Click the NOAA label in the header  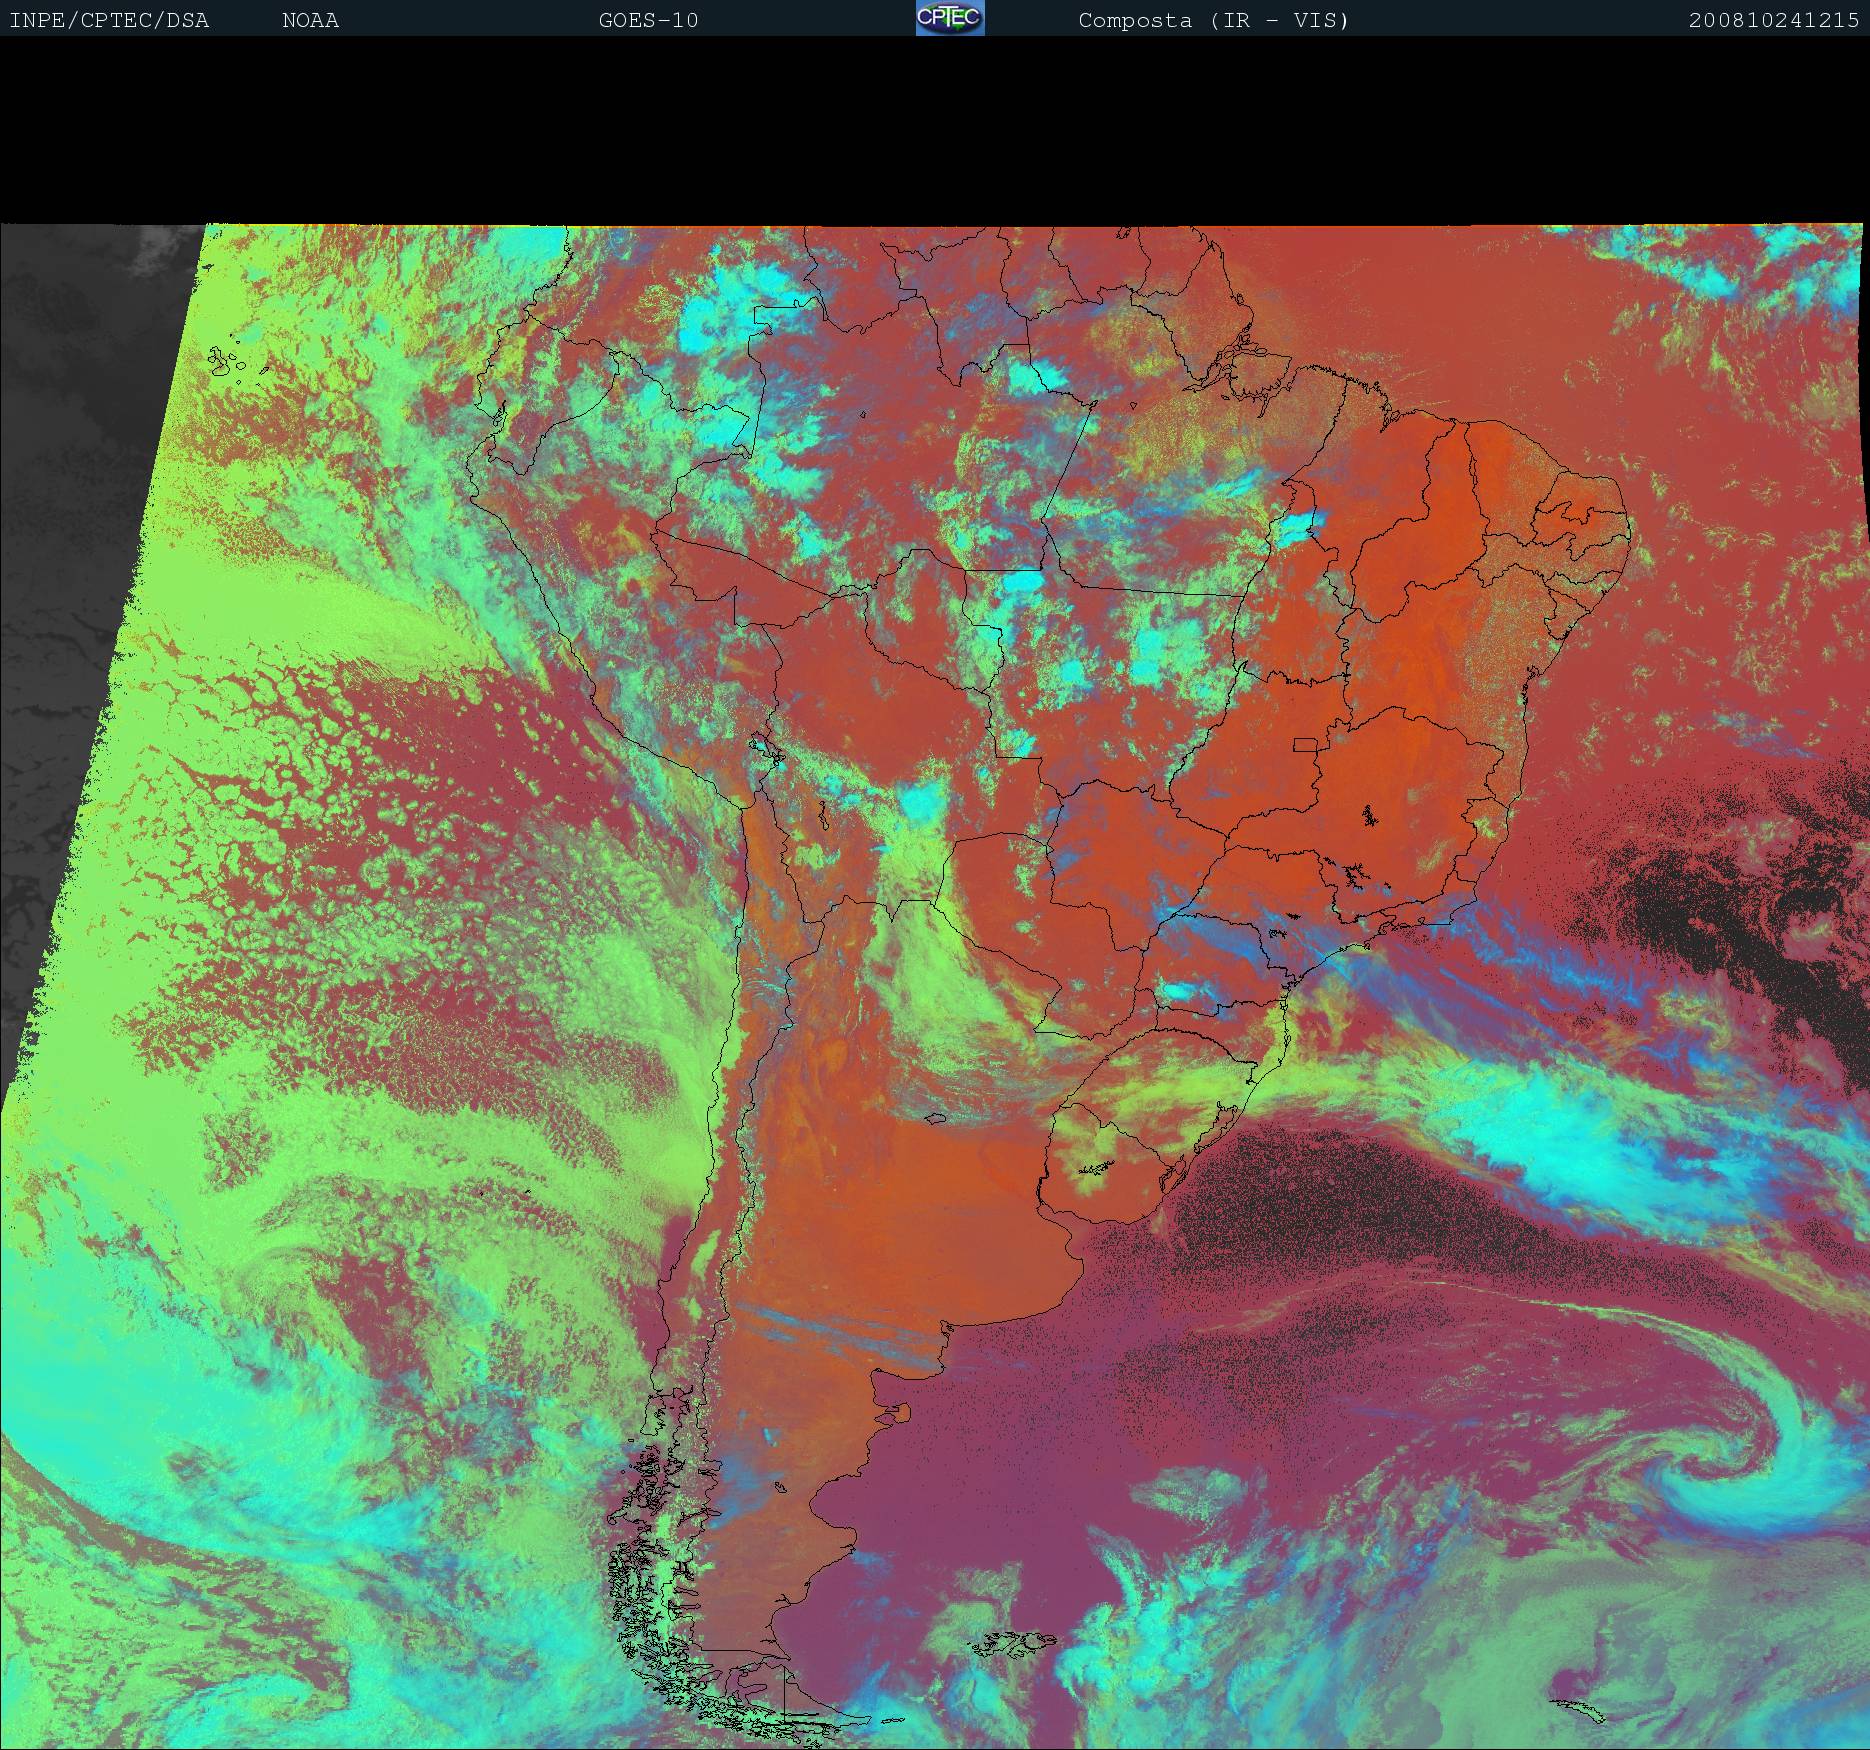(x=310, y=20)
